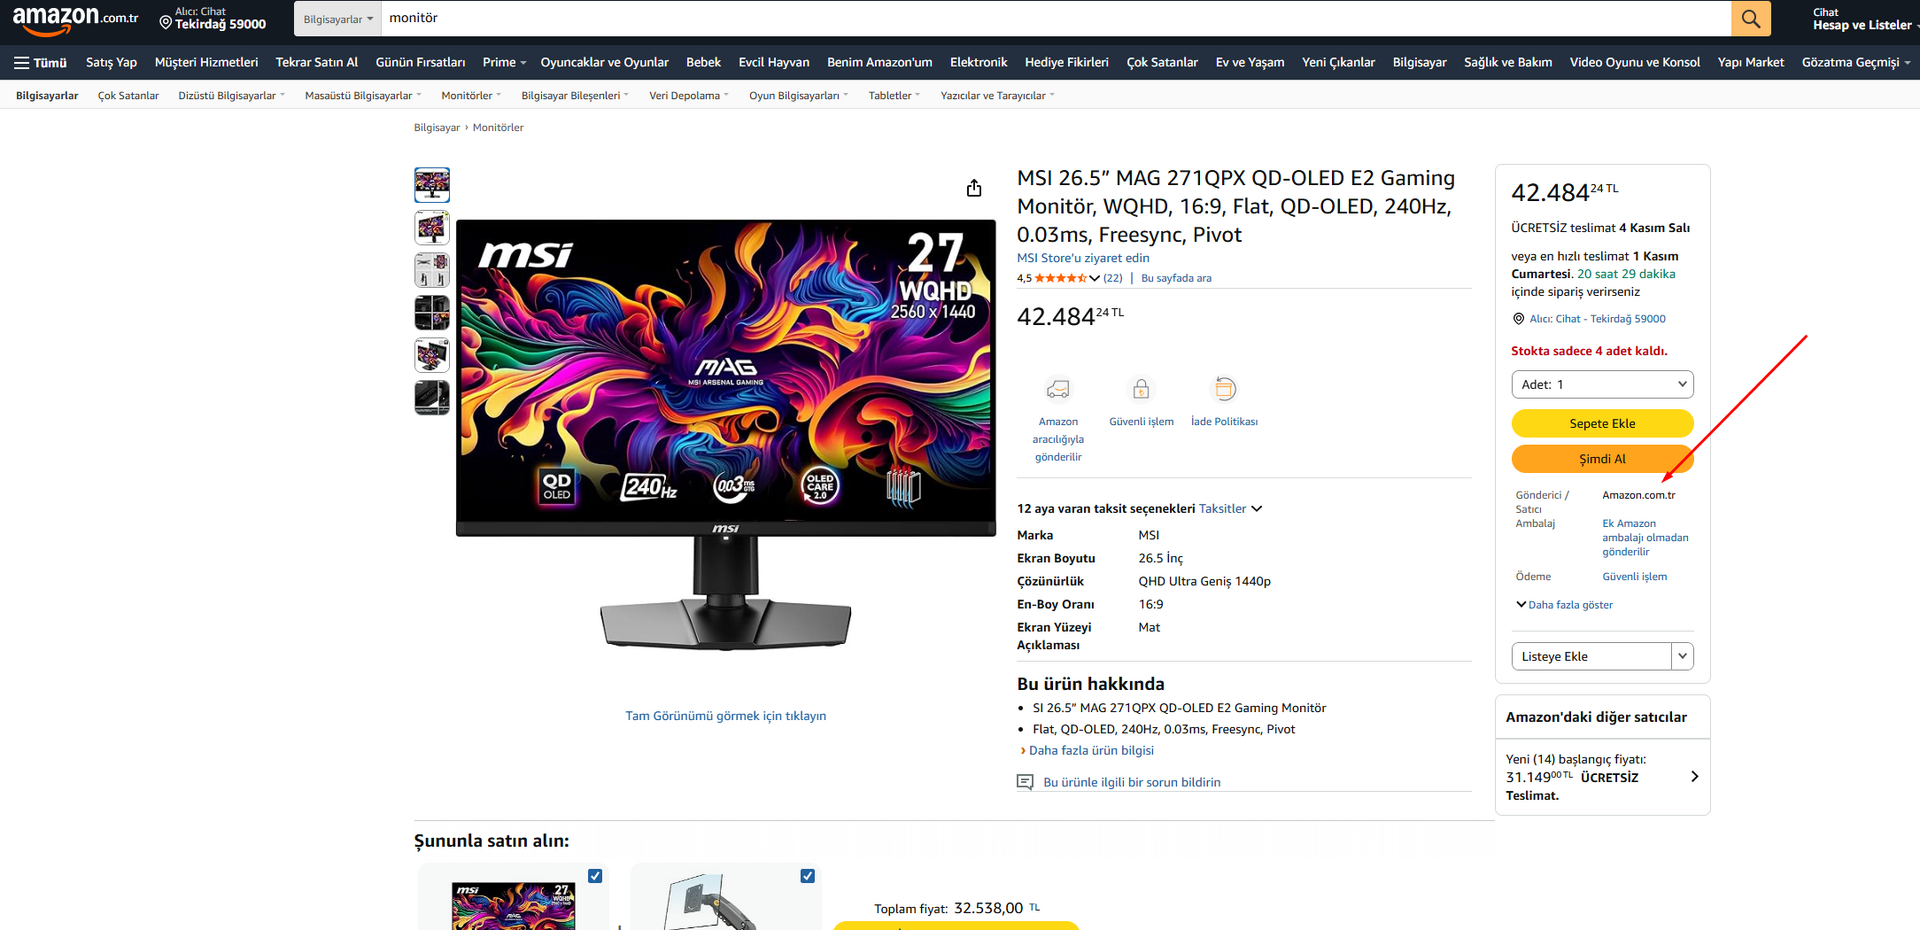This screenshot has height=930, width=1920.
Task: Click the report issue speech bubble icon
Action: click(1025, 782)
